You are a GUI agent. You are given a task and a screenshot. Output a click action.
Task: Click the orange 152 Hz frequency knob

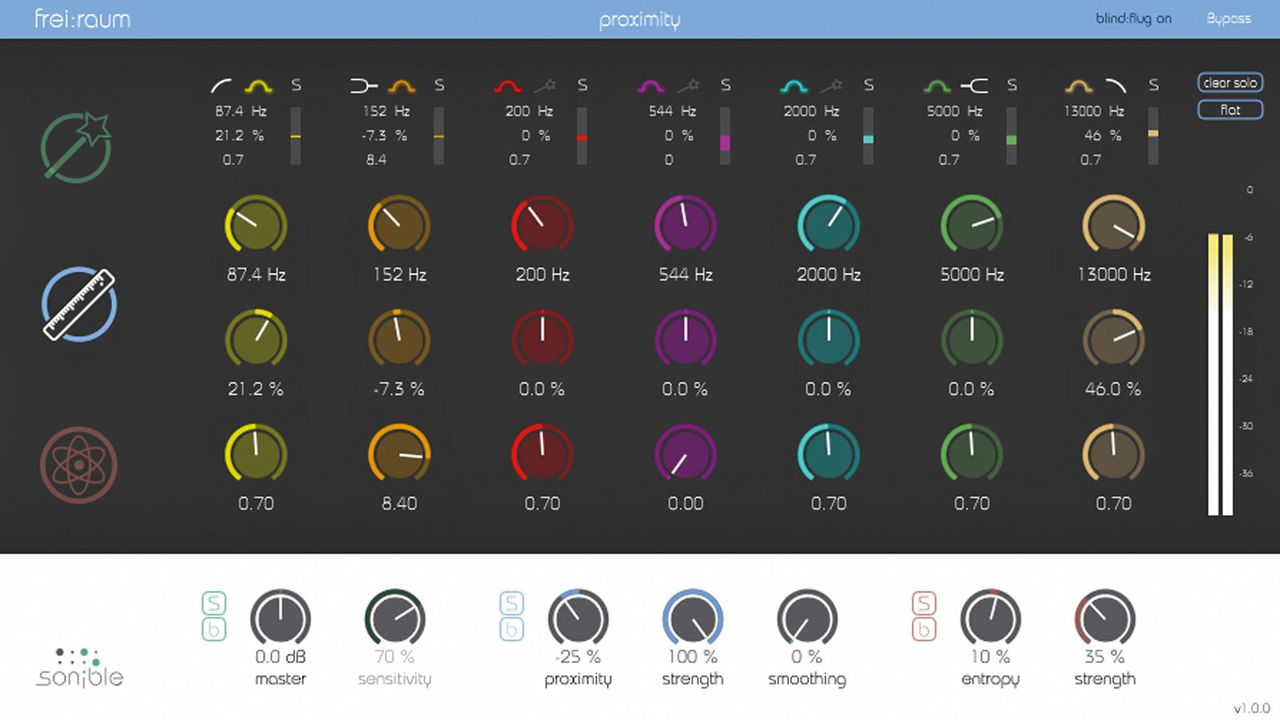click(399, 226)
